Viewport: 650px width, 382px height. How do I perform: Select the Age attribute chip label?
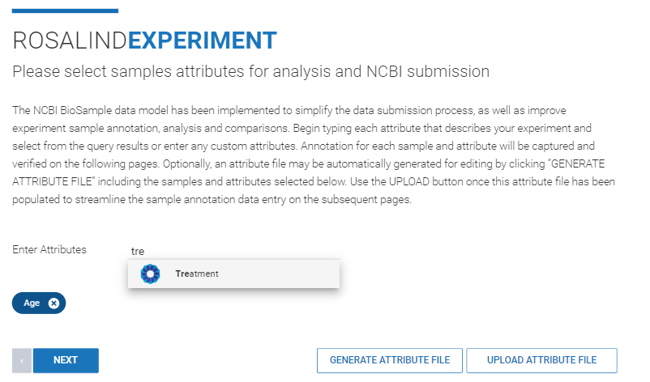(x=32, y=303)
